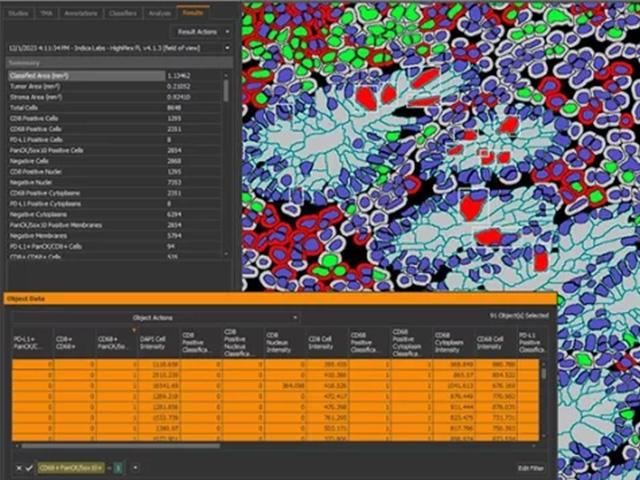Sort by the CD68 Cell Intensity column header
Viewport: 640px width, 480px height.
point(495,343)
